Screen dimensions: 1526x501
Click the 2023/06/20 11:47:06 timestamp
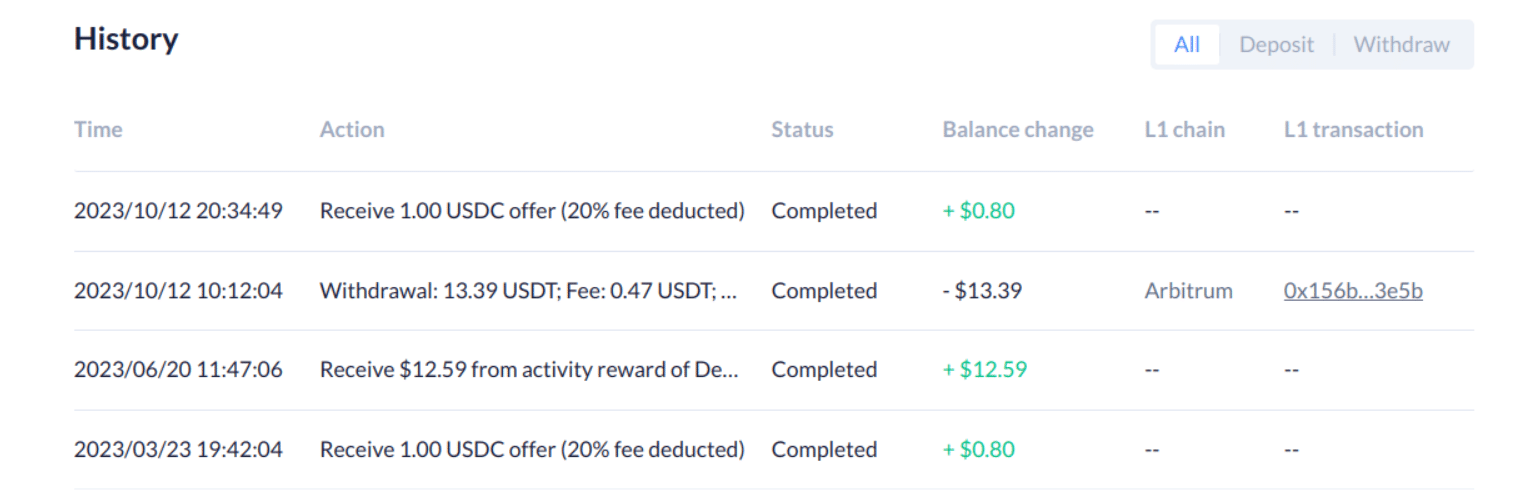(178, 370)
